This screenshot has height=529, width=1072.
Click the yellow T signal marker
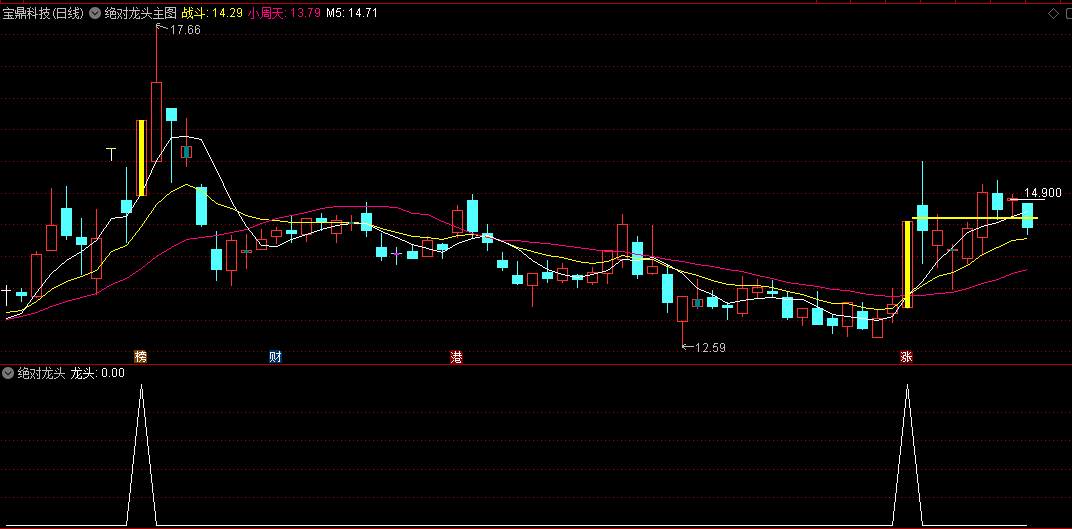click(111, 154)
